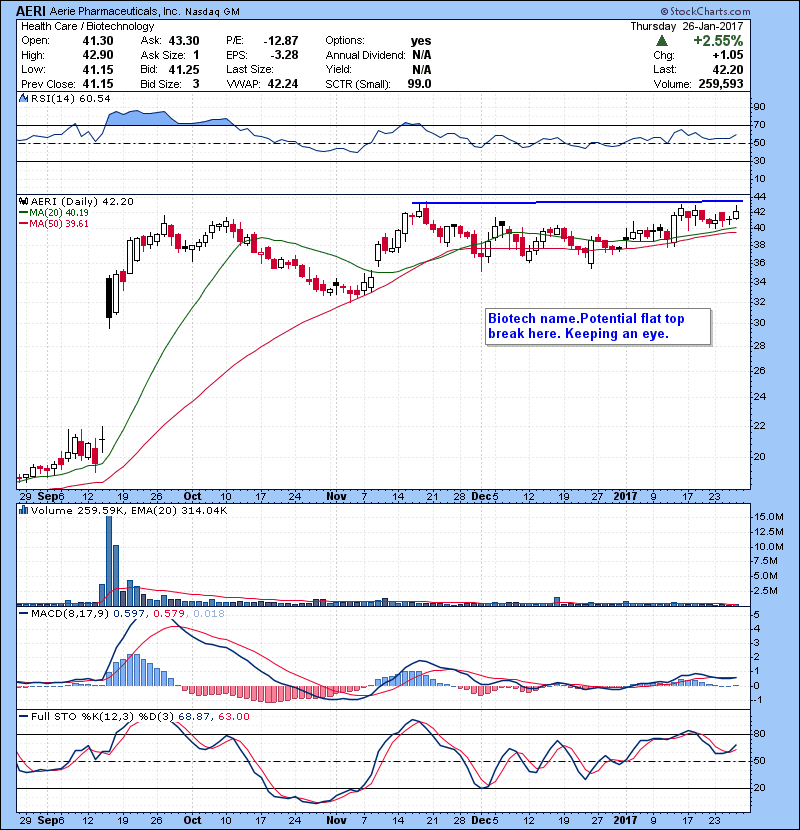The height and width of the screenshot is (830, 800).
Task: Click the '15.0M' volume axis label
Action: (x=769, y=517)
